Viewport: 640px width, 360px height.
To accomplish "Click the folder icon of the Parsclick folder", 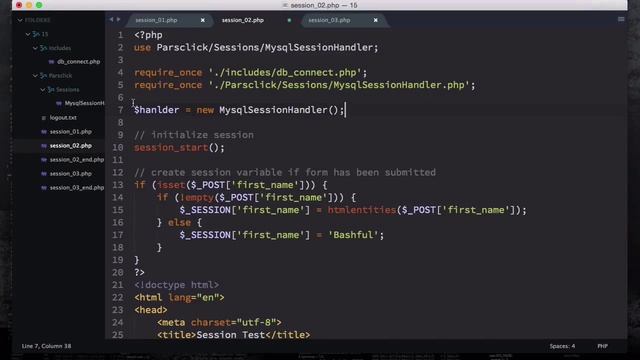I will click(x=43, y=76).
